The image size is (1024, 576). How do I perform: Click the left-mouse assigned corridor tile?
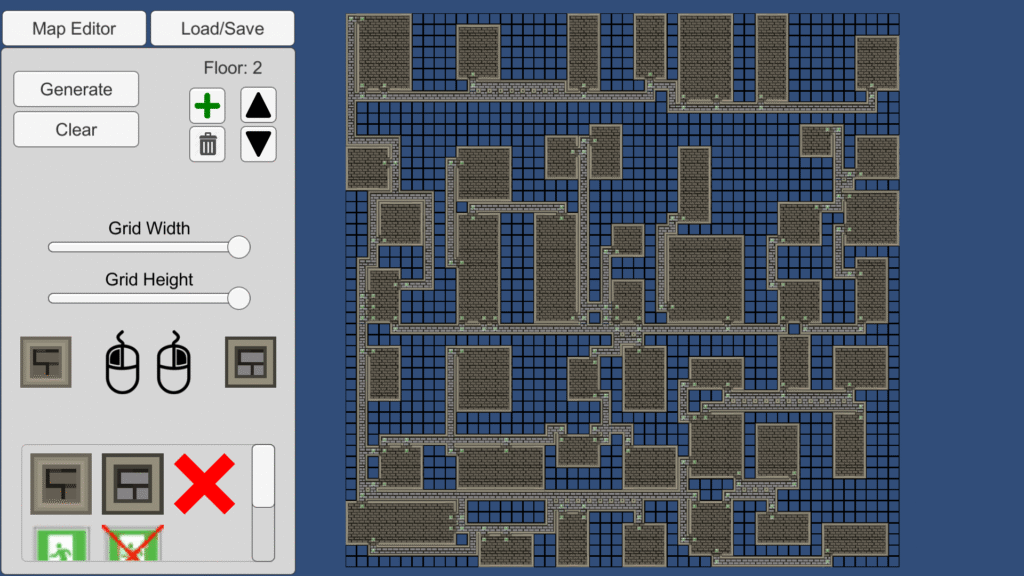coord(46,362)
